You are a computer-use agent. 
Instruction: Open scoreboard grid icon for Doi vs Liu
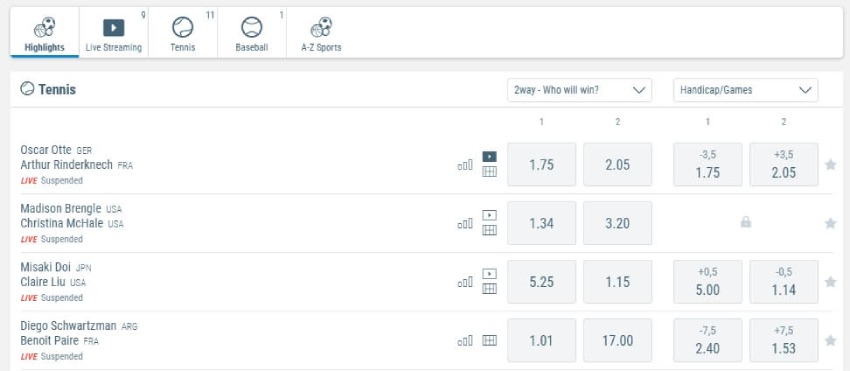point(489,289)
